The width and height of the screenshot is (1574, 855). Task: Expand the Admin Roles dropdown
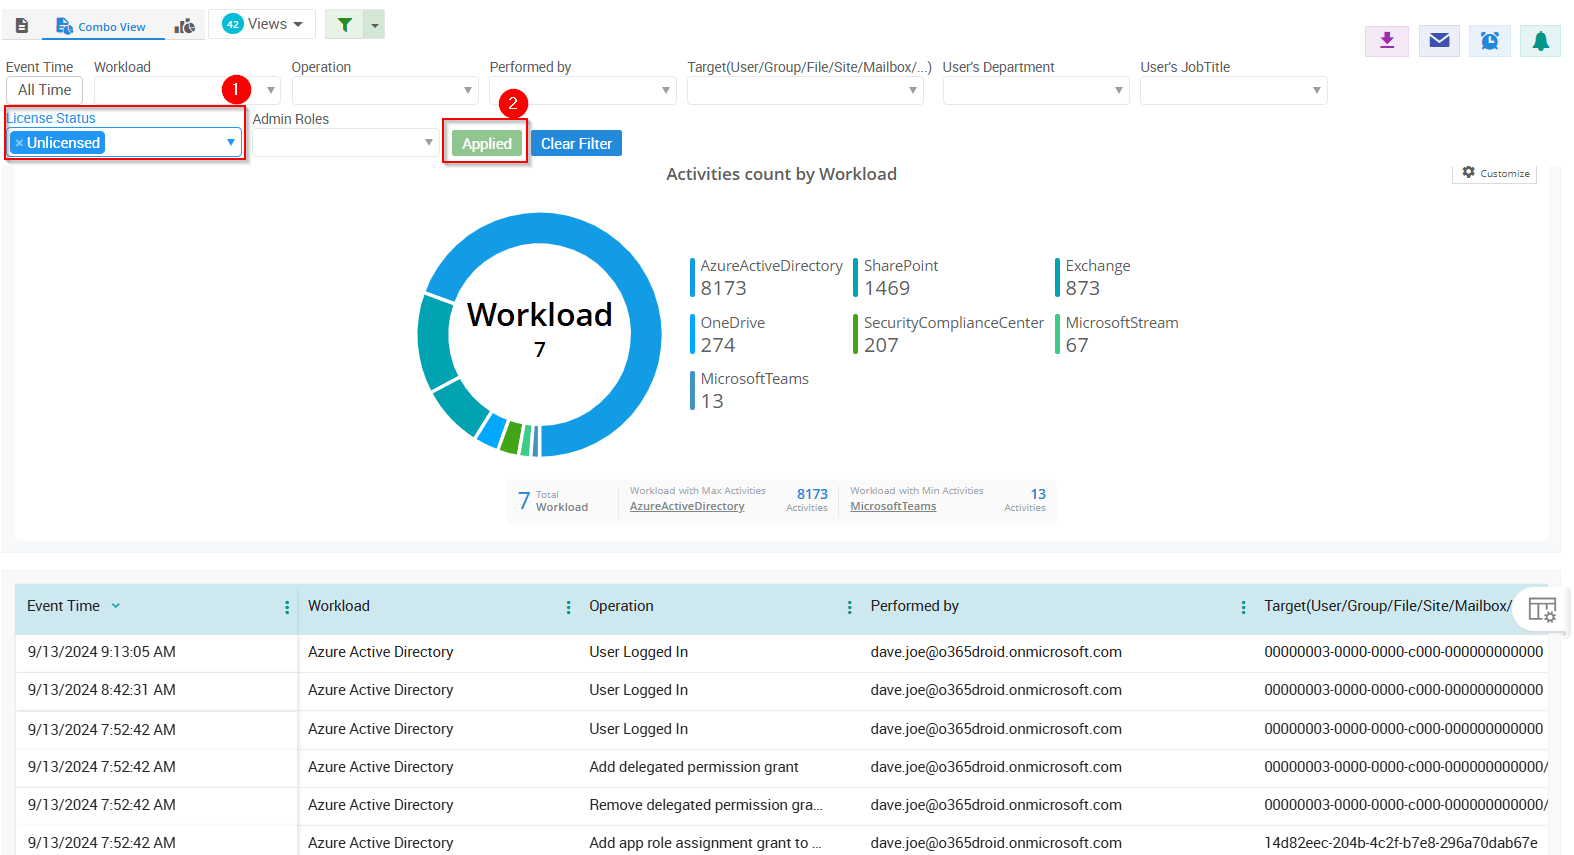pyautogui.click(x=428, y=143)
